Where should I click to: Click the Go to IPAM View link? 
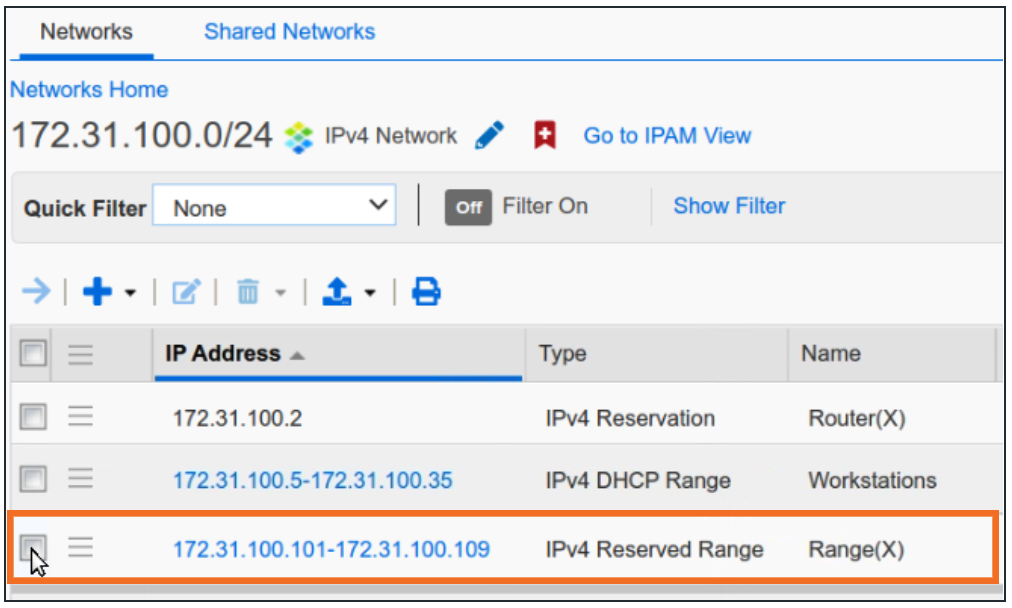(667, 136)
